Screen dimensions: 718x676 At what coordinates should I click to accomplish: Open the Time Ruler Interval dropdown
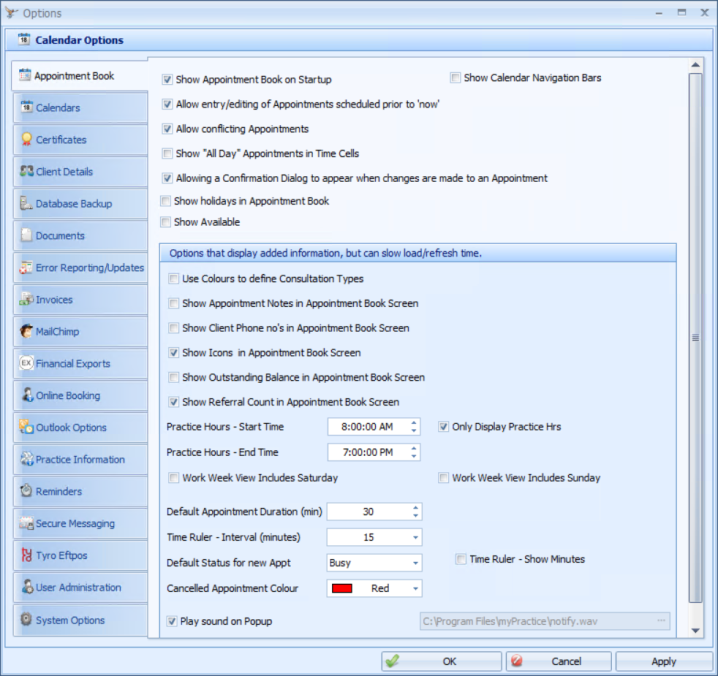pos(415,537)
